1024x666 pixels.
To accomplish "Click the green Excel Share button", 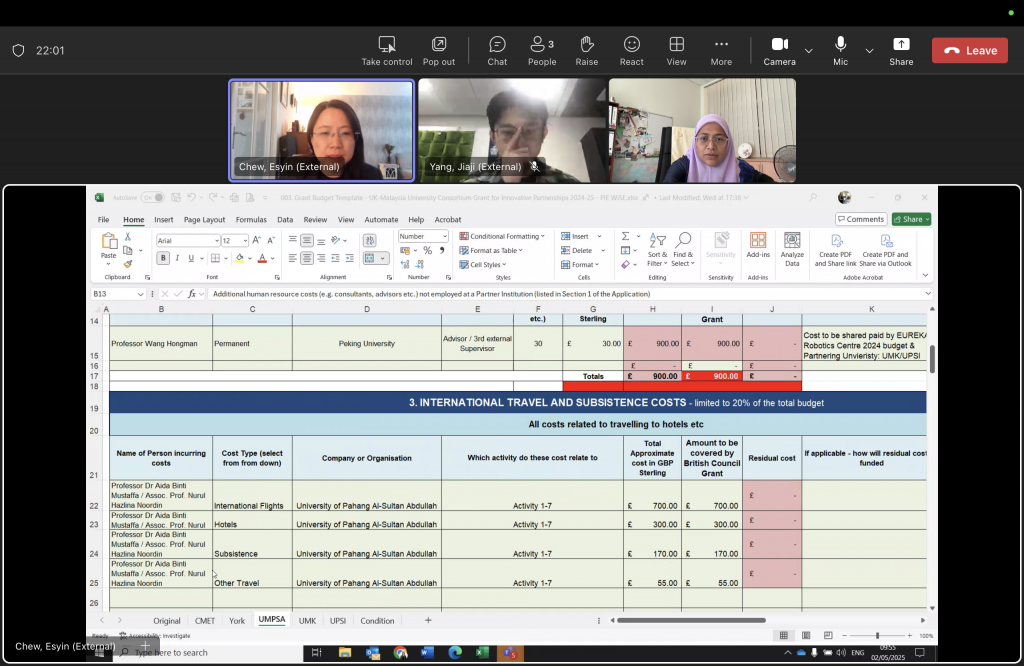I will tap(911, 219).
